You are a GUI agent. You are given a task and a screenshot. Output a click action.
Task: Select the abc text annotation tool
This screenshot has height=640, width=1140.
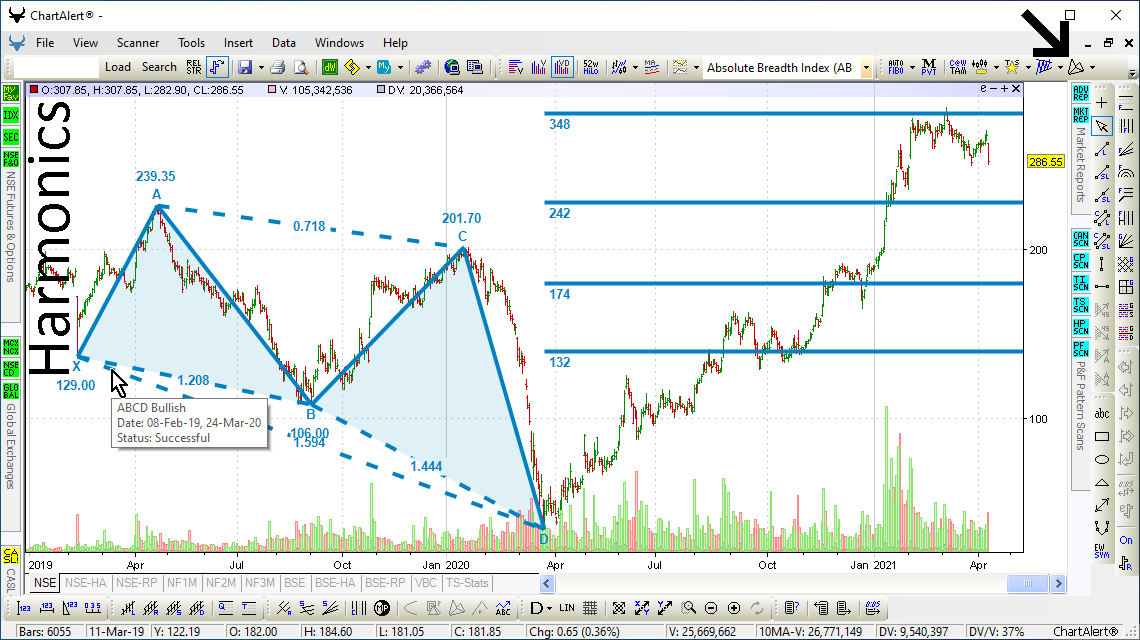pyautogui.click(x=1102, y=414)
